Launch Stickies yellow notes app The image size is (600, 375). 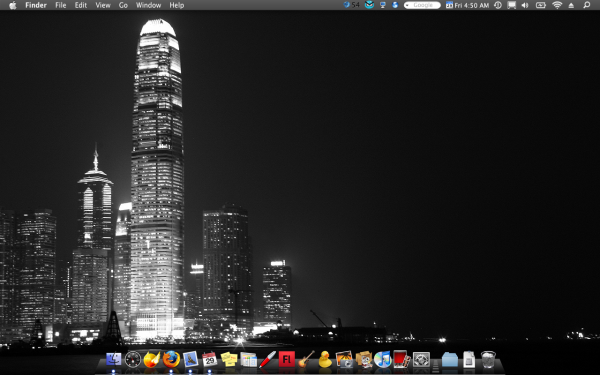tap(229, 359)
